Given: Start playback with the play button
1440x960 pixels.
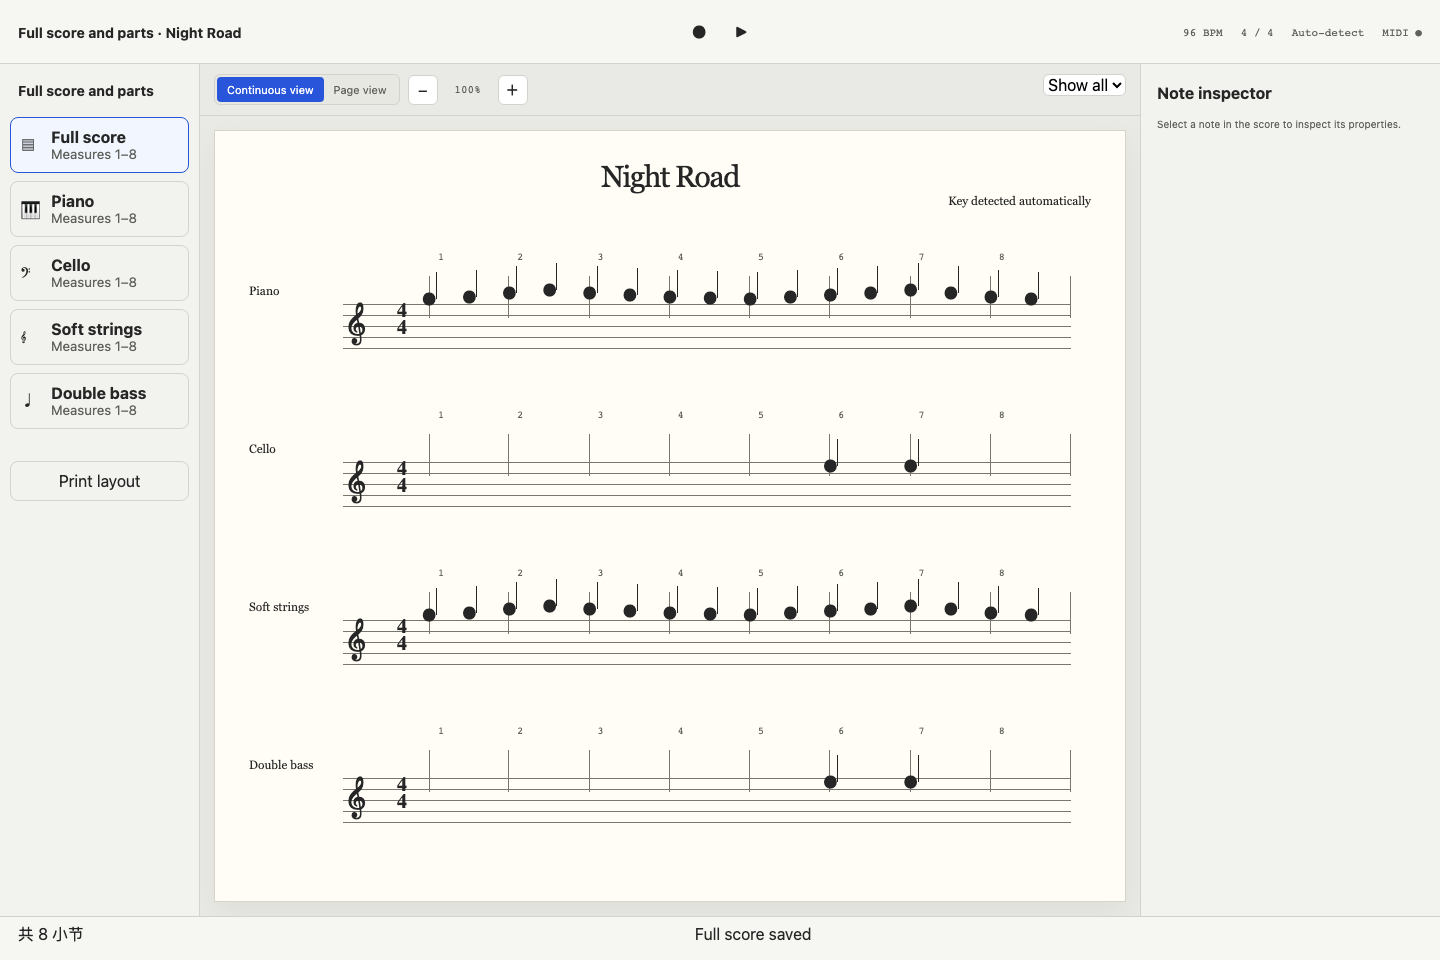Looking at the screenshot, I should [x=741, y=32].
